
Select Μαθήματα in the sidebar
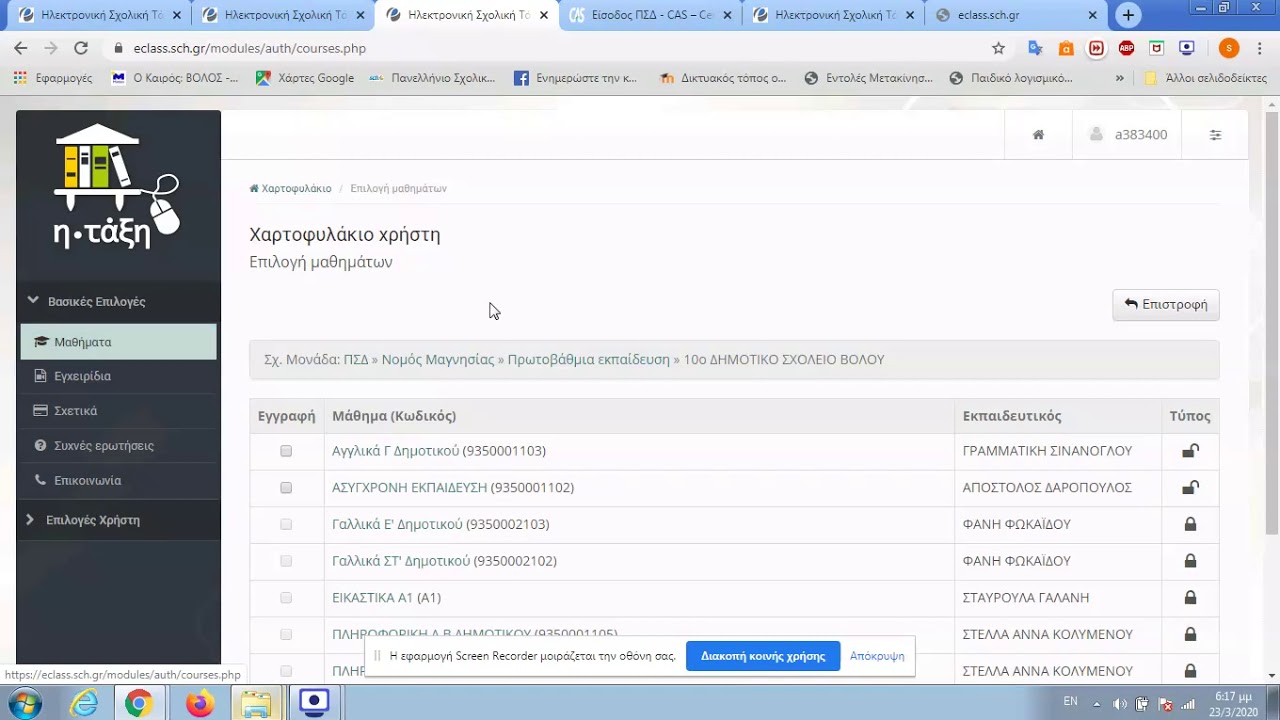coord(118,342)
